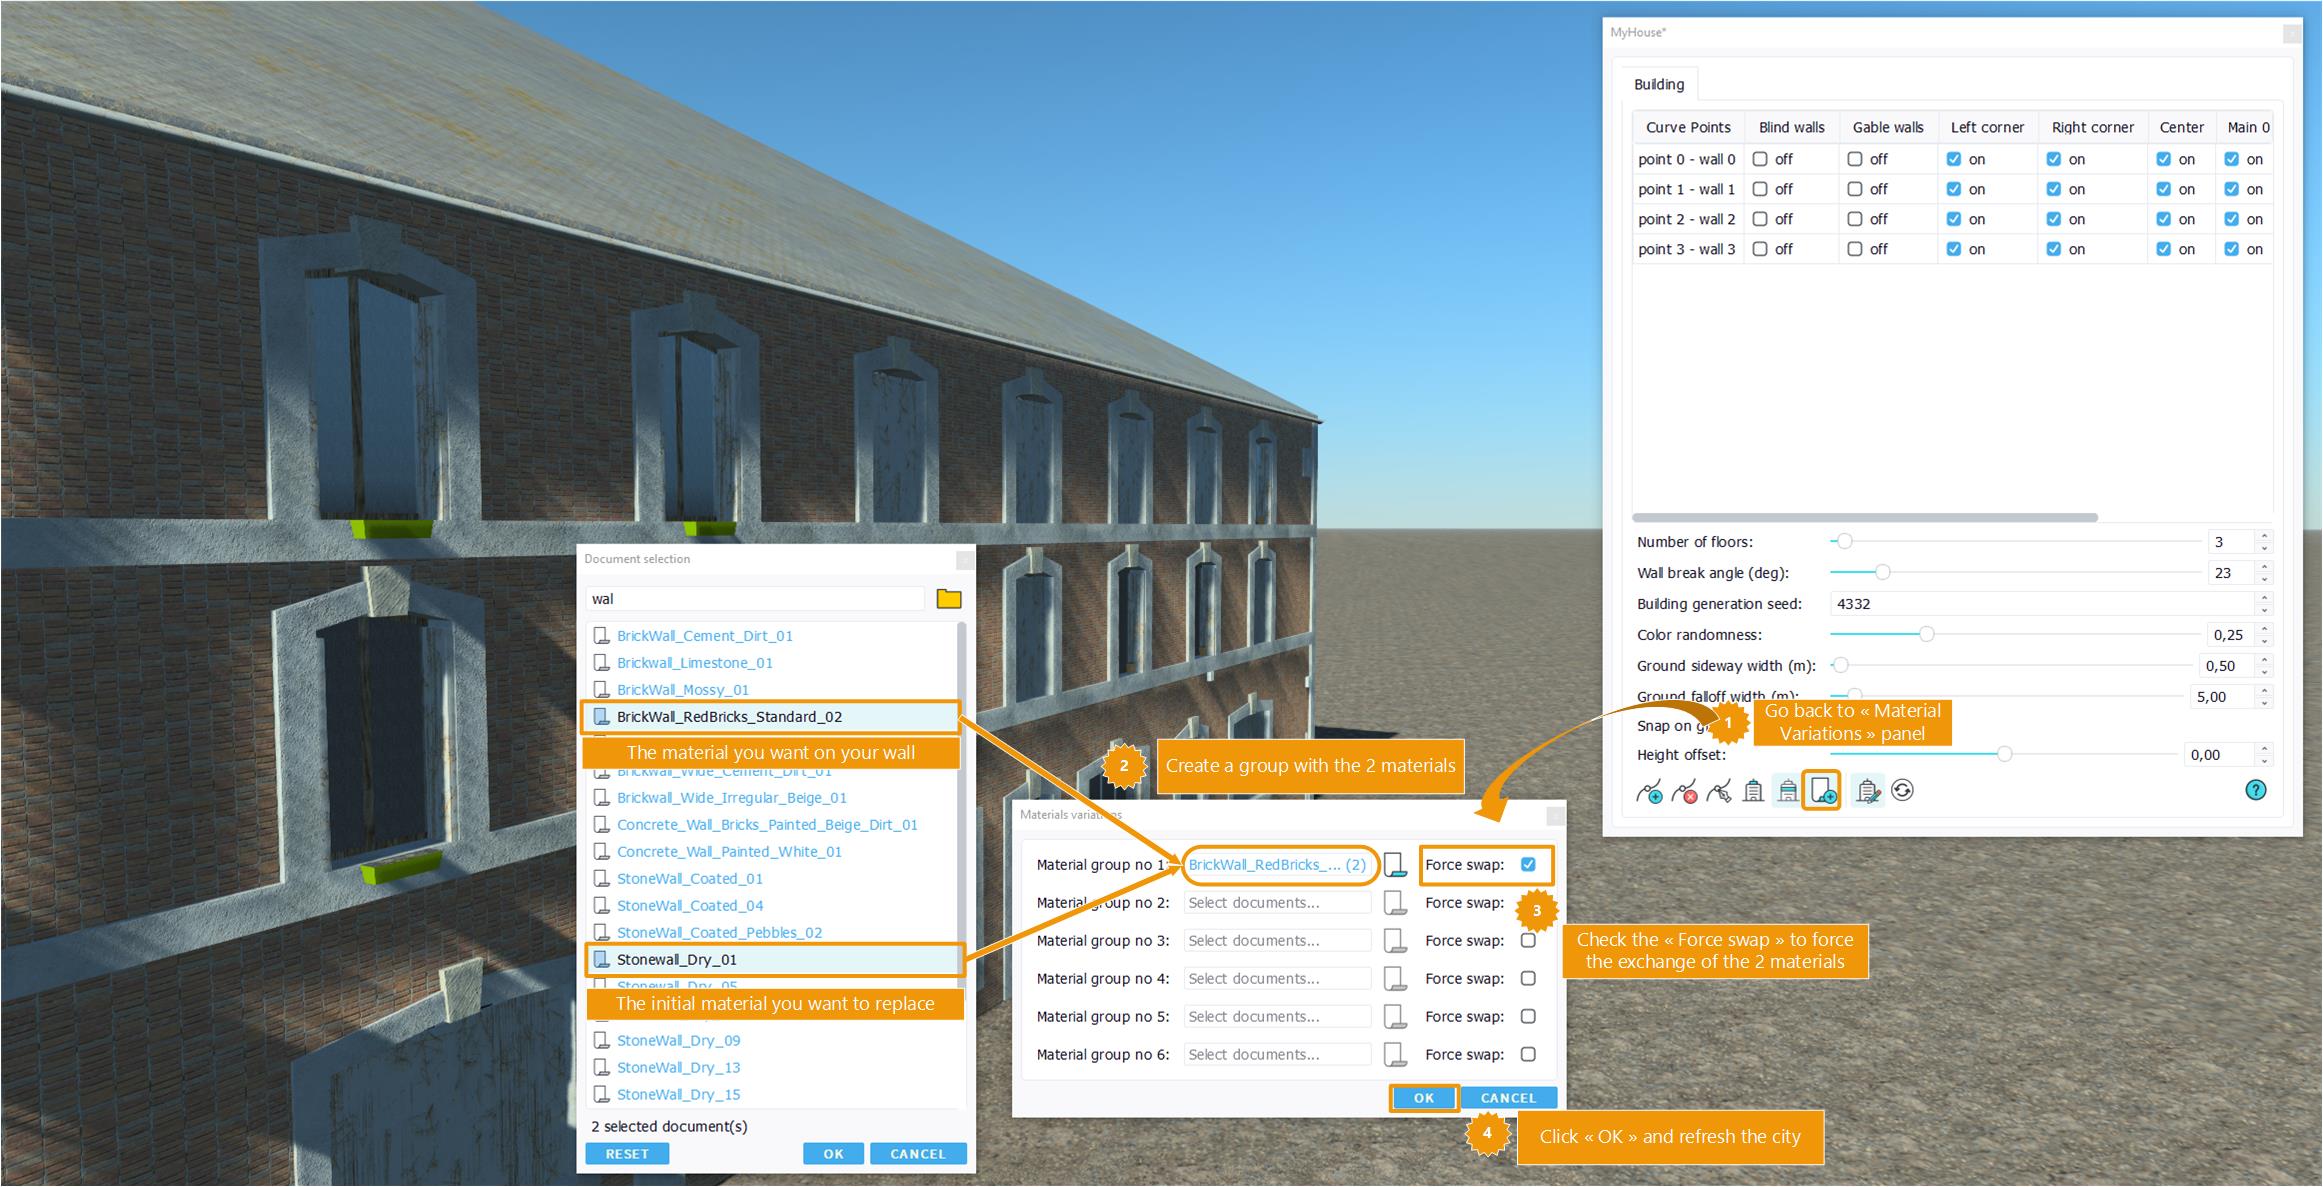
Task: Select the edit curve pen icon
Action: tap(1719, 792)
